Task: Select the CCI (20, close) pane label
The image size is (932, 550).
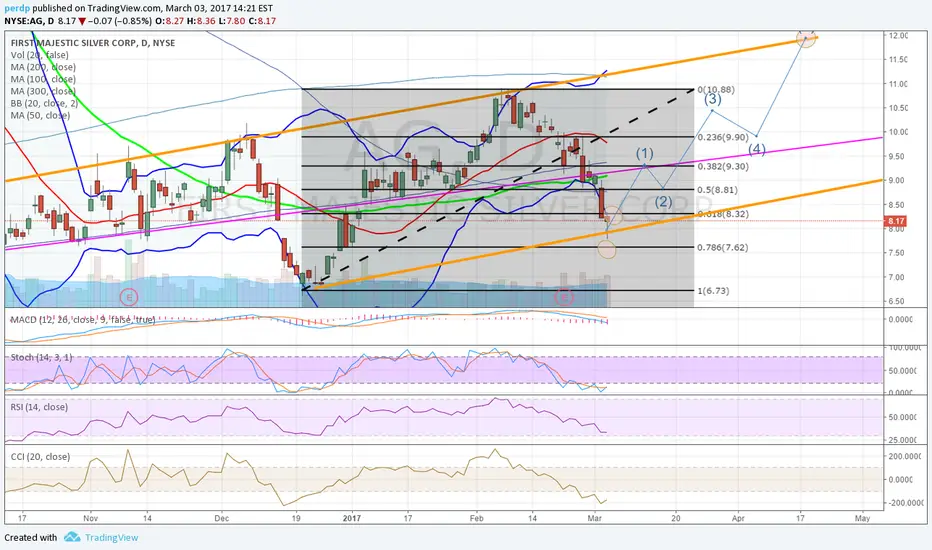Action: coord(40,457)
